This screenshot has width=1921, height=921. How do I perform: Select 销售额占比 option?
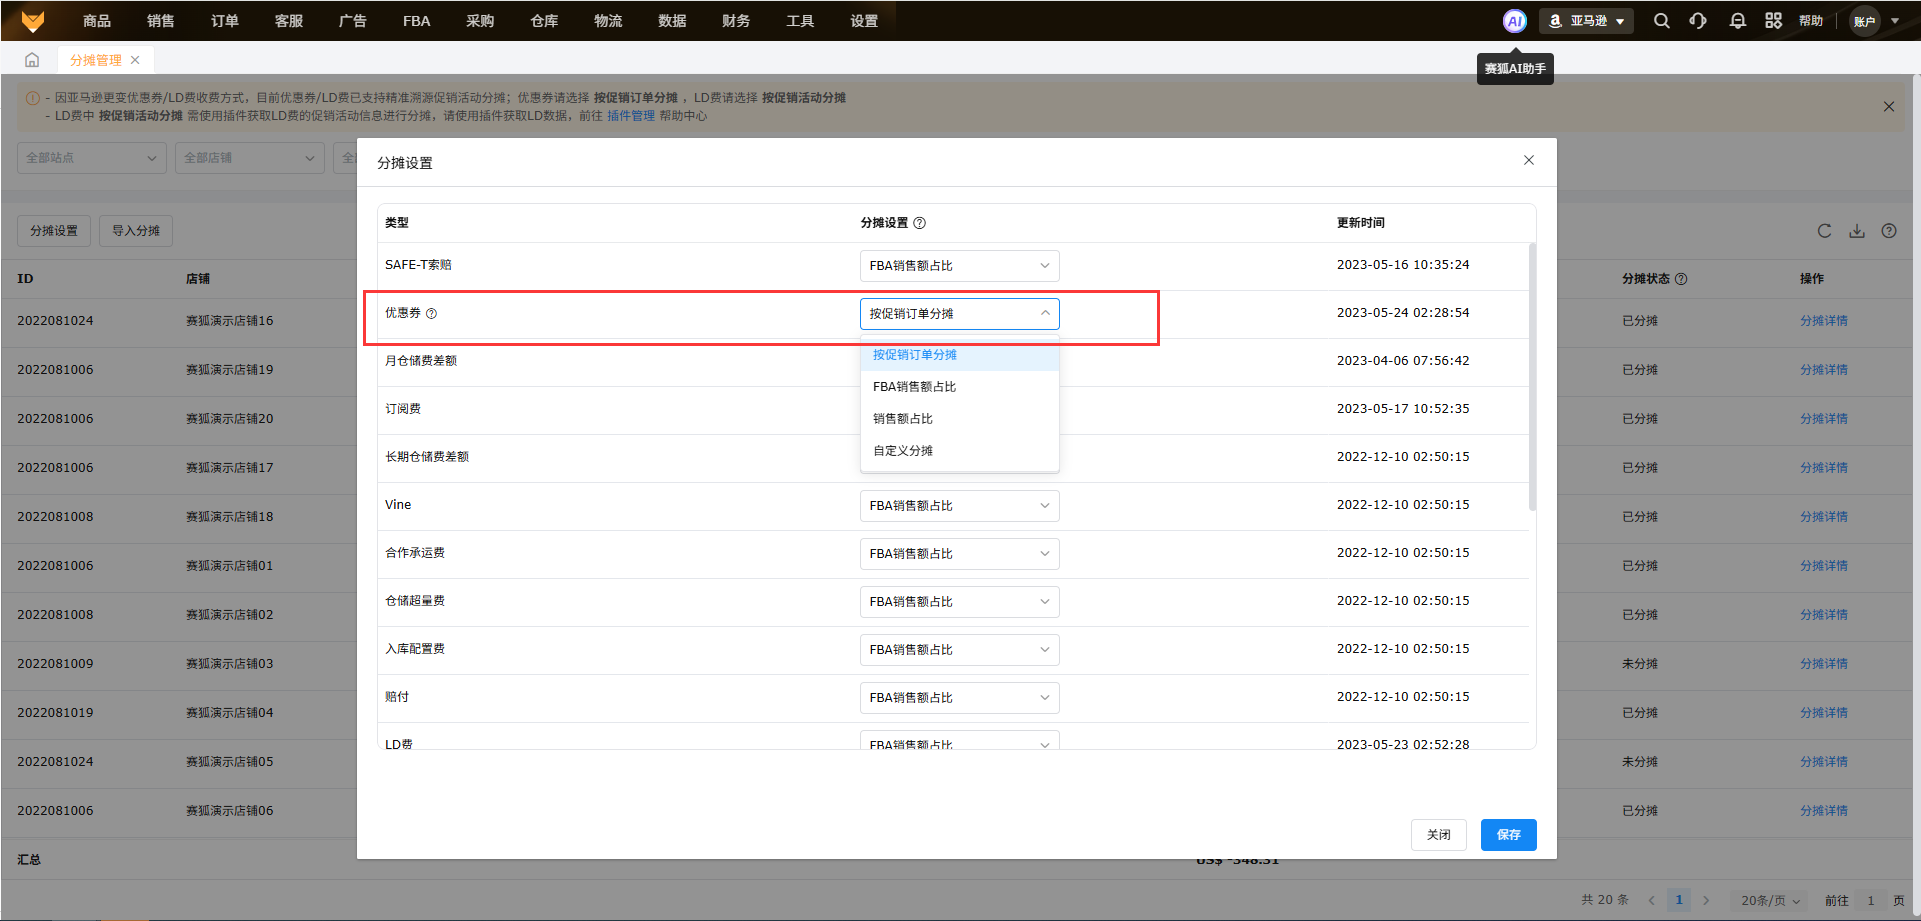[x=959, y=419]
